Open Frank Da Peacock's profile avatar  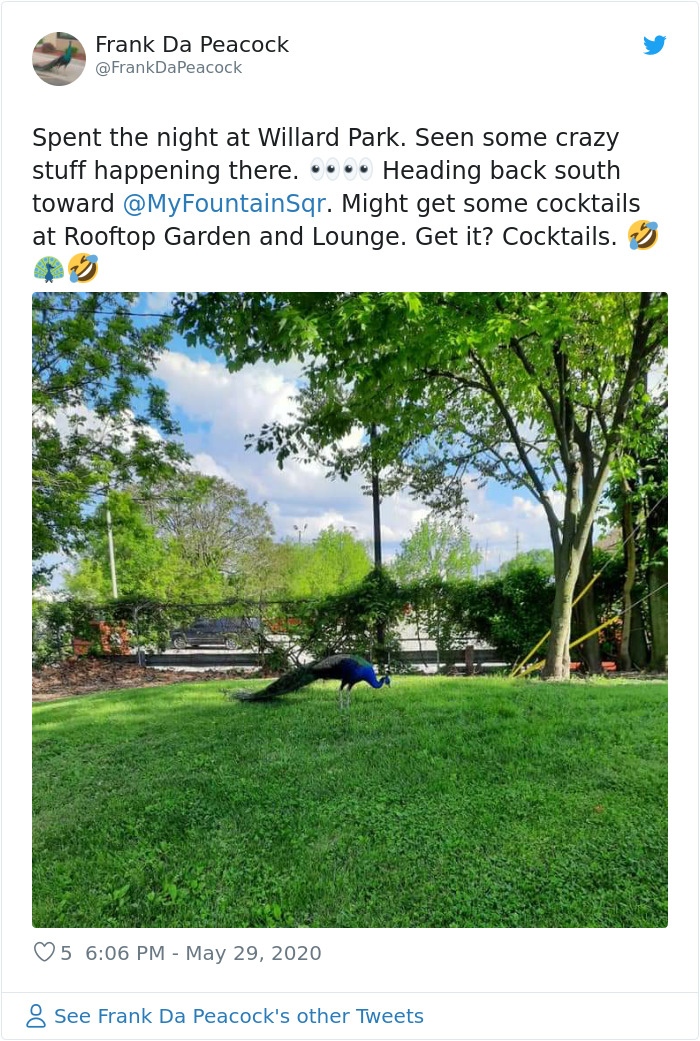pos(59,58)
